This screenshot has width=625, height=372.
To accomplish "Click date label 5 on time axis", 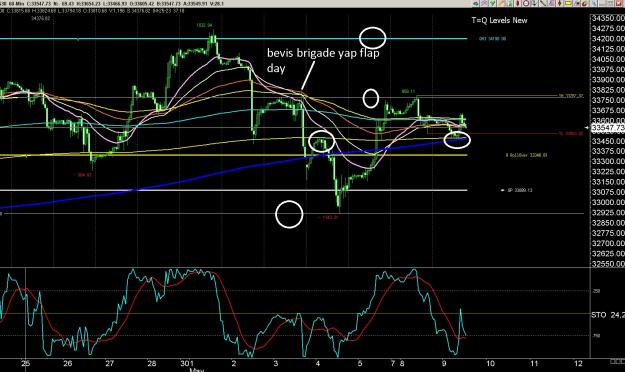I will coord(360,363).
